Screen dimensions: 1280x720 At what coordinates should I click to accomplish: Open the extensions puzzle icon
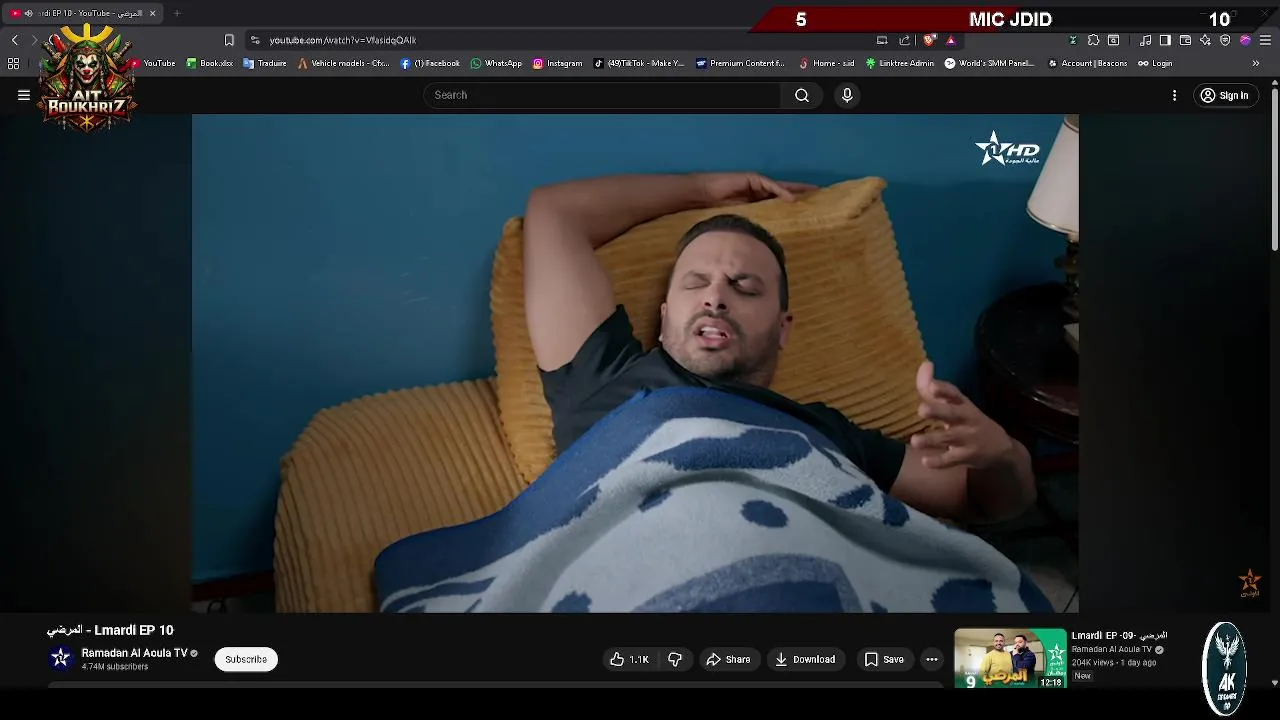click(1093, 40)
